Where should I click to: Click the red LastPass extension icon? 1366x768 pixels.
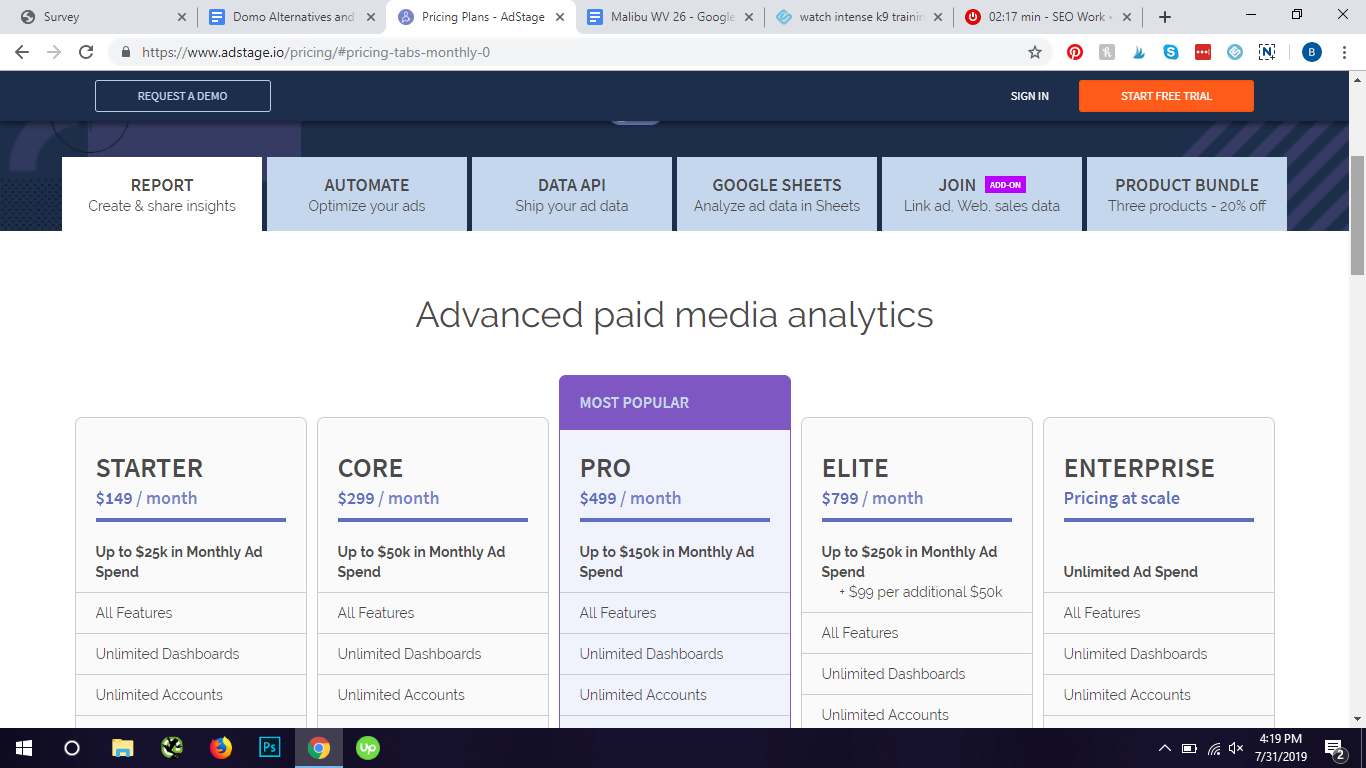[1203, 52]
